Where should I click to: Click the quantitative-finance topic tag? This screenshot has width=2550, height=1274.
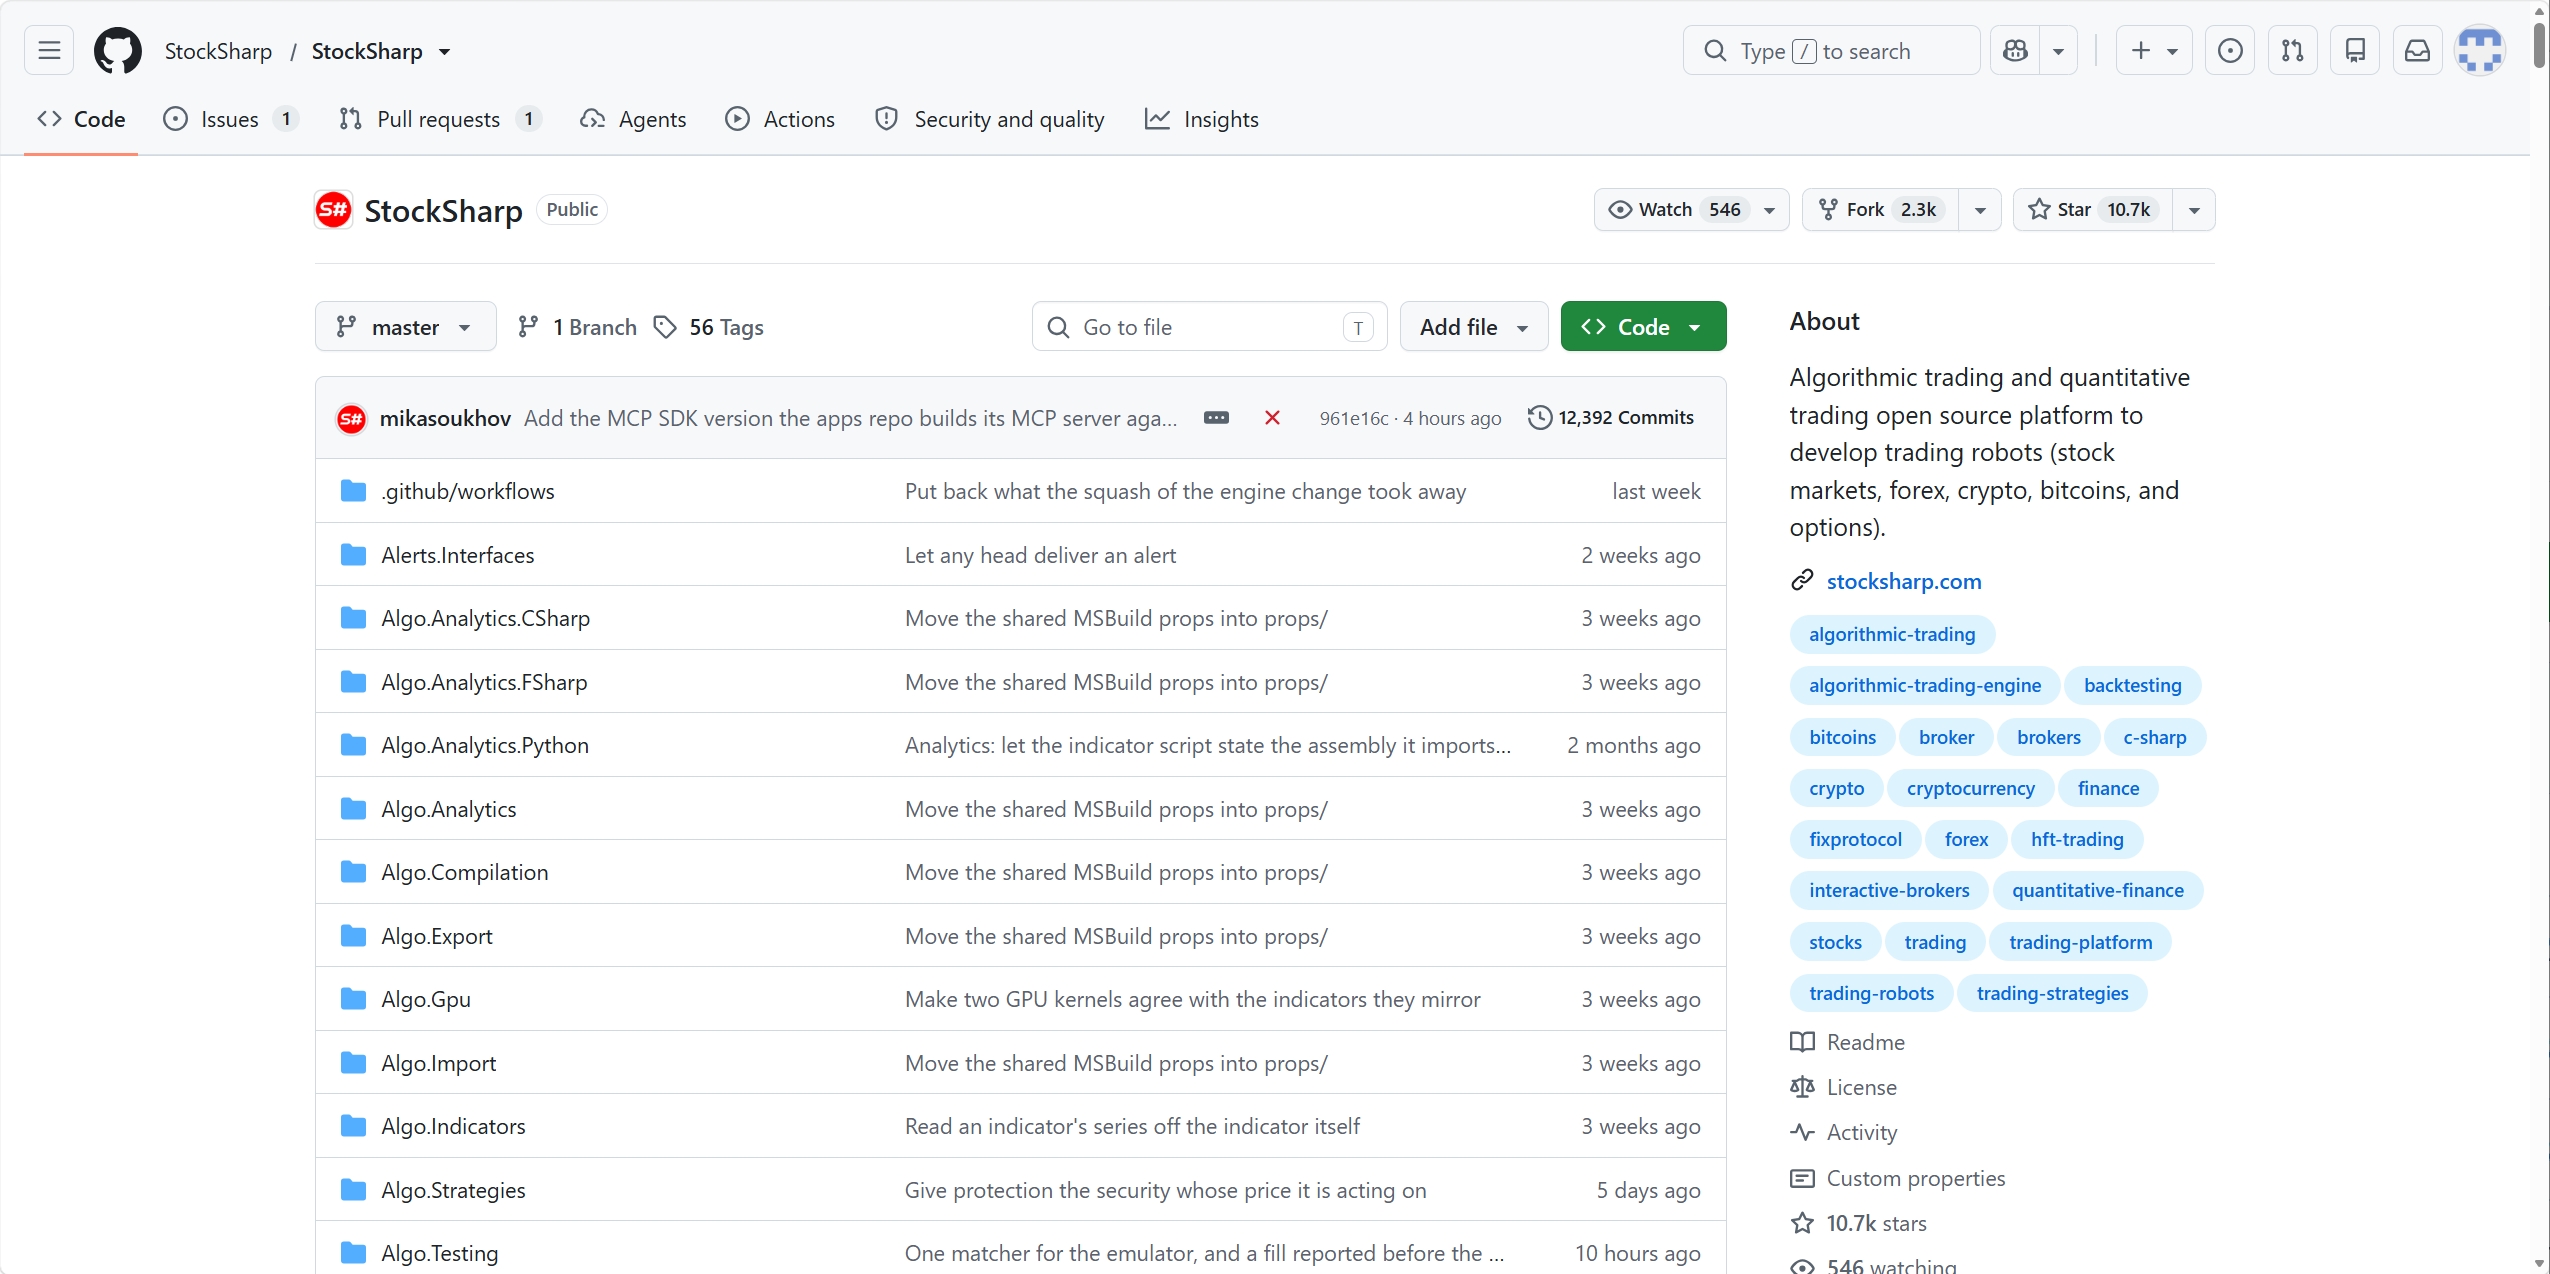pyautogui.click(x=2097, y=890)
